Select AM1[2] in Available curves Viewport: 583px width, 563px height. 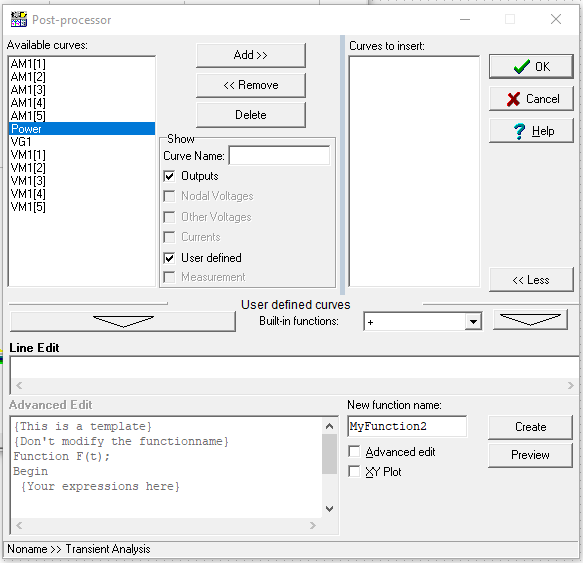click(x=81, y=77)
